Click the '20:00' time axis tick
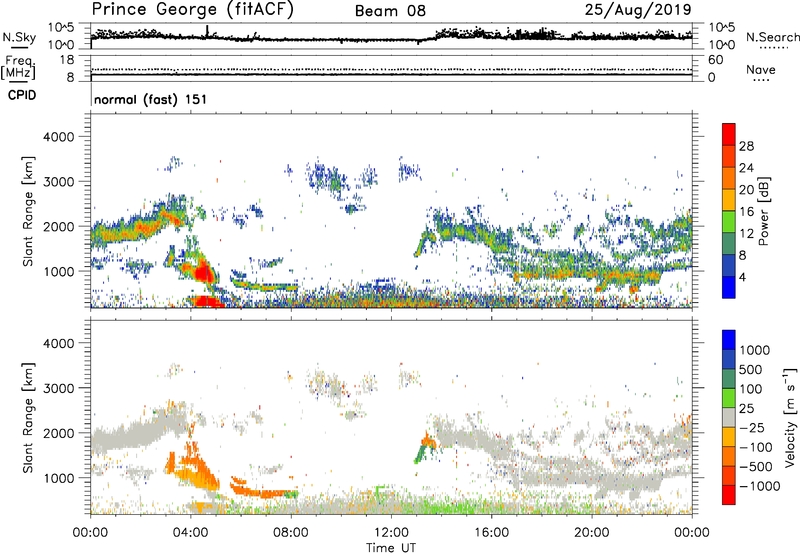The height and width of the screenshot is (554, 800). pos(592,533)
